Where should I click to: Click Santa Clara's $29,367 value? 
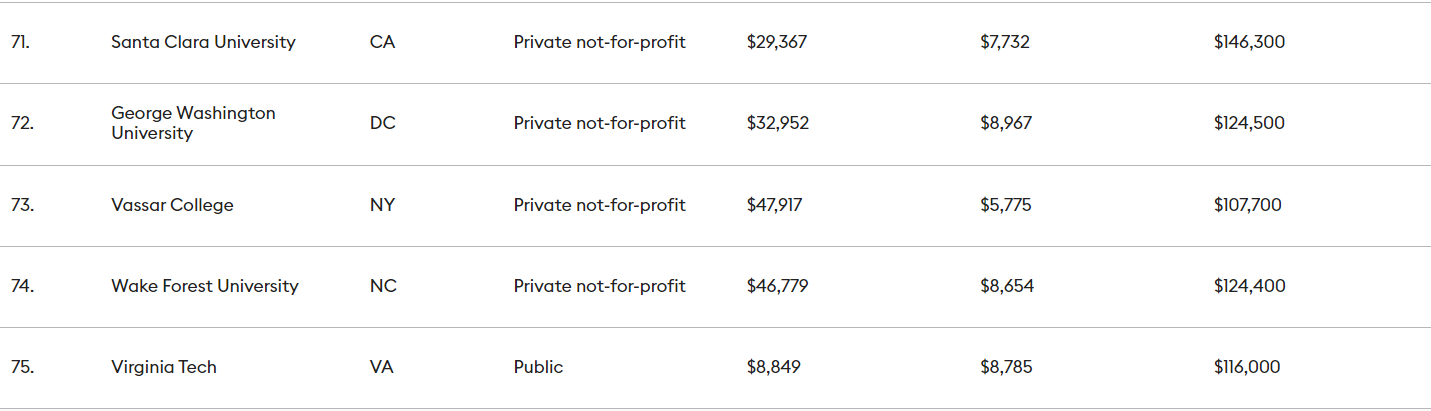(x=776, y=42)
